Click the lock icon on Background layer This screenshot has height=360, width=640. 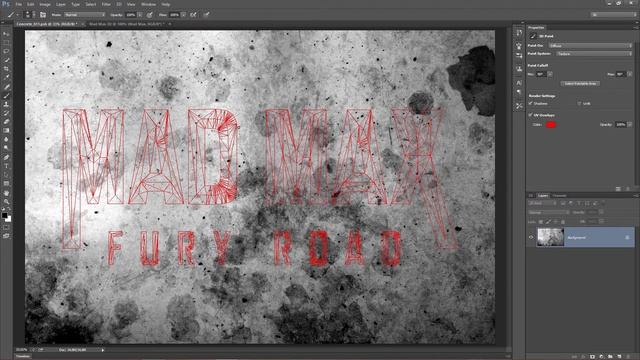tap(627, 238)
